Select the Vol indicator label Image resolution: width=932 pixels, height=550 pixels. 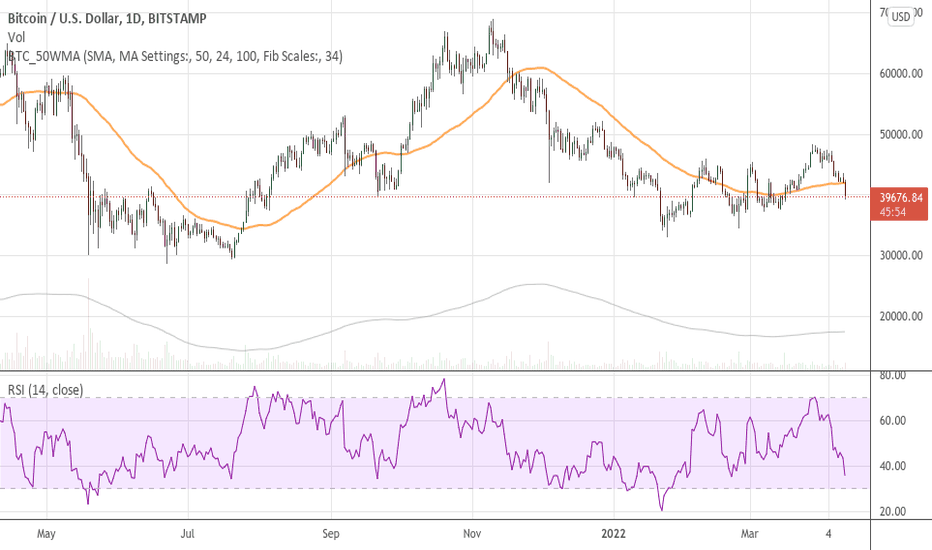17,37
